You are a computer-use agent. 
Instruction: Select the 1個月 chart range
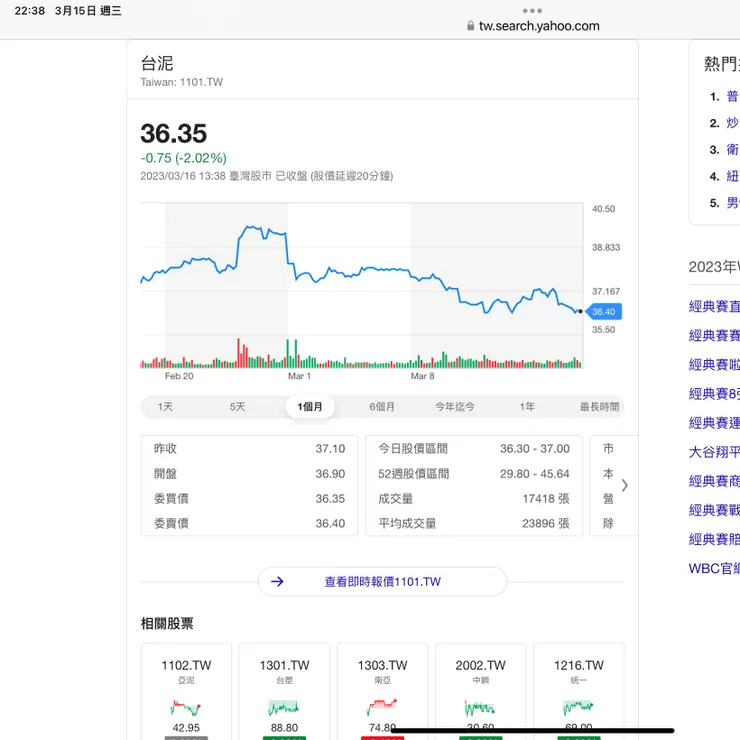[310, 407]
